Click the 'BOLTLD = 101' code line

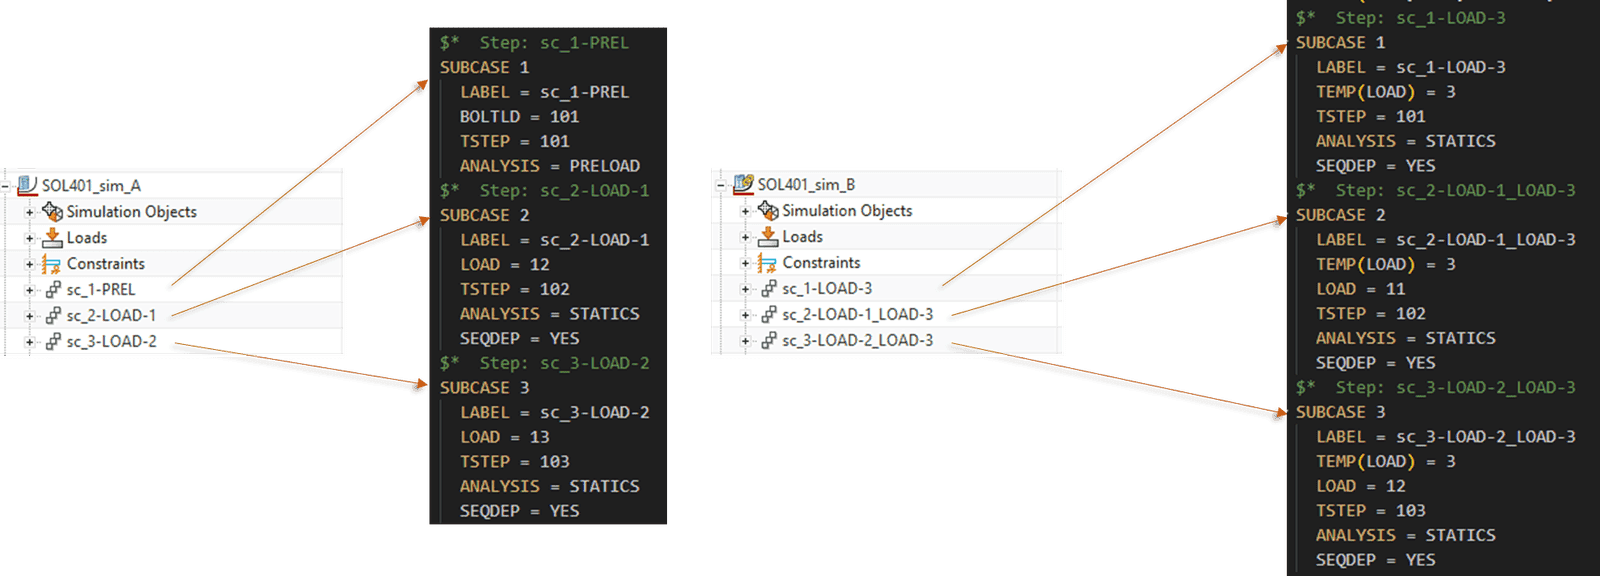point(519,117)
